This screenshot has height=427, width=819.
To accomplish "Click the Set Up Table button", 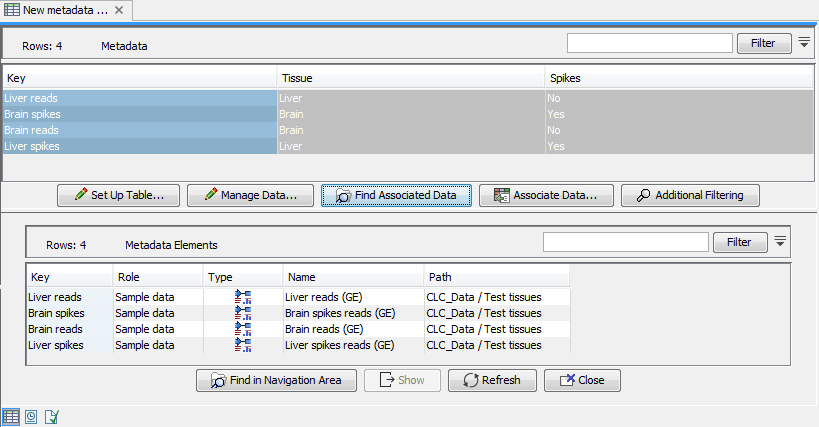I will click(118, 195).
